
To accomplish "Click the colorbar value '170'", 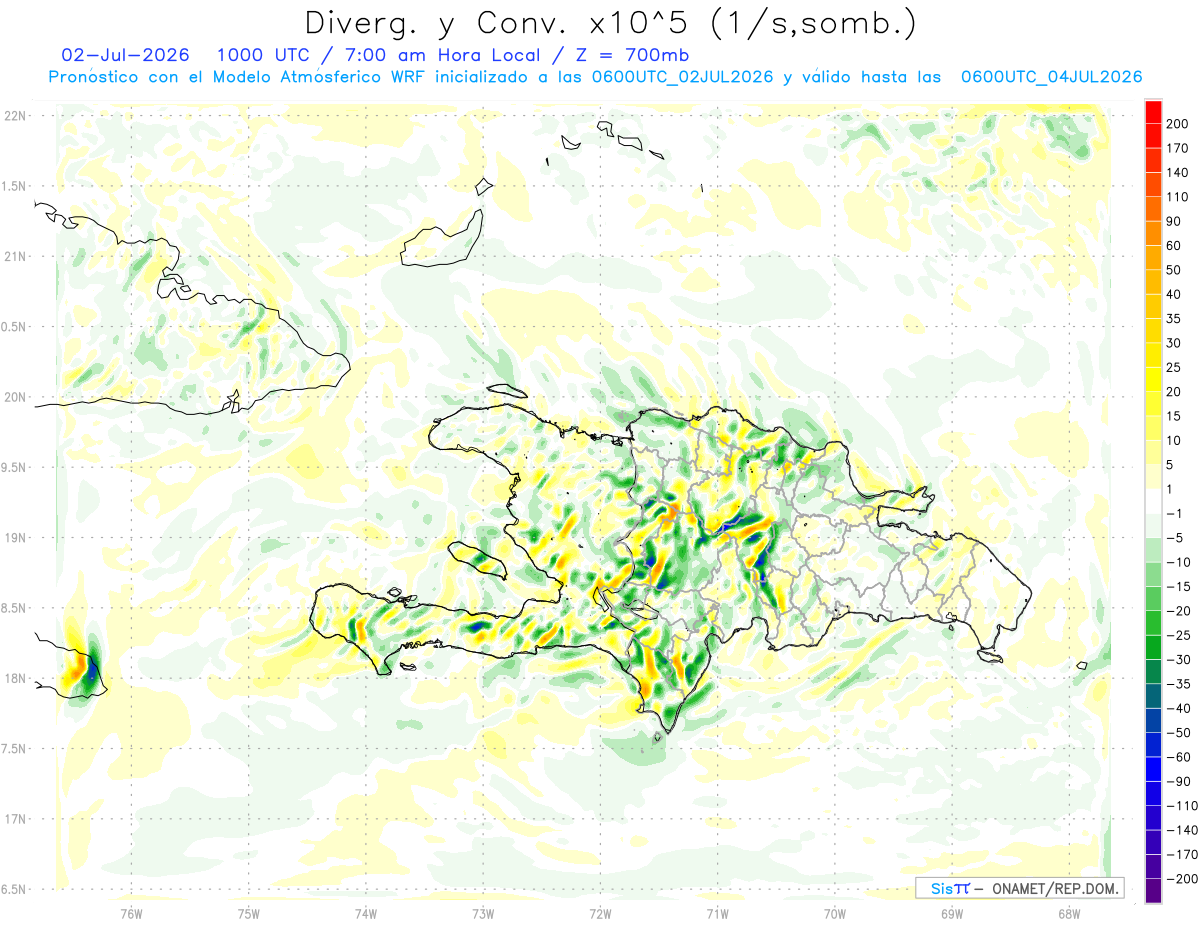I will coord(1179,148).
